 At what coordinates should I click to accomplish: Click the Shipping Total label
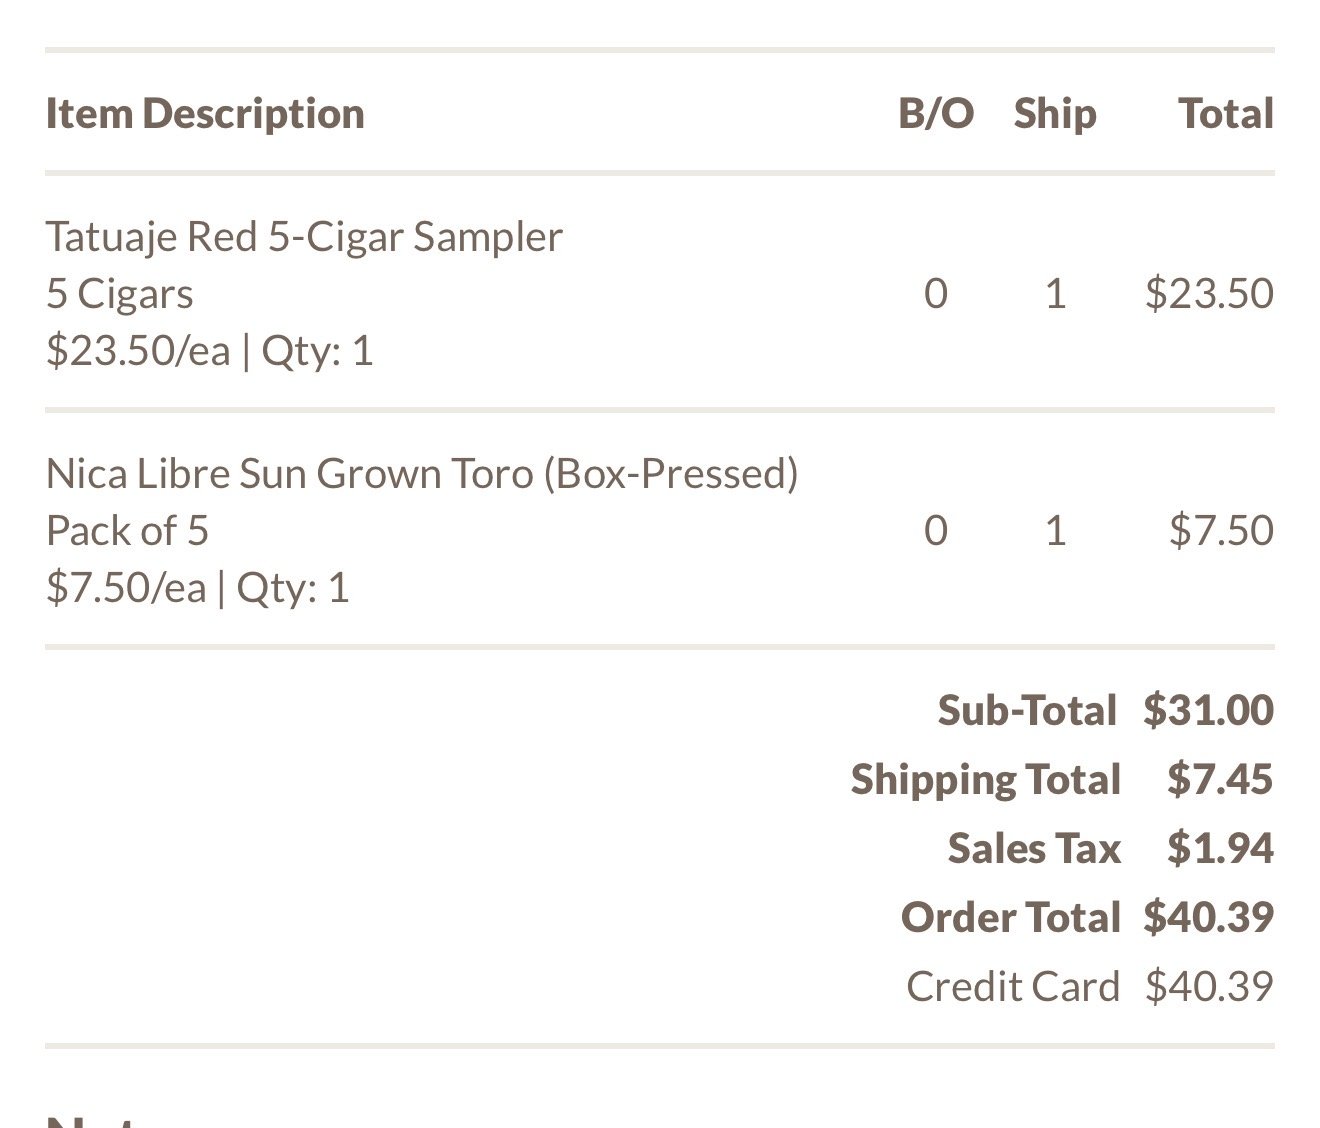986,779
